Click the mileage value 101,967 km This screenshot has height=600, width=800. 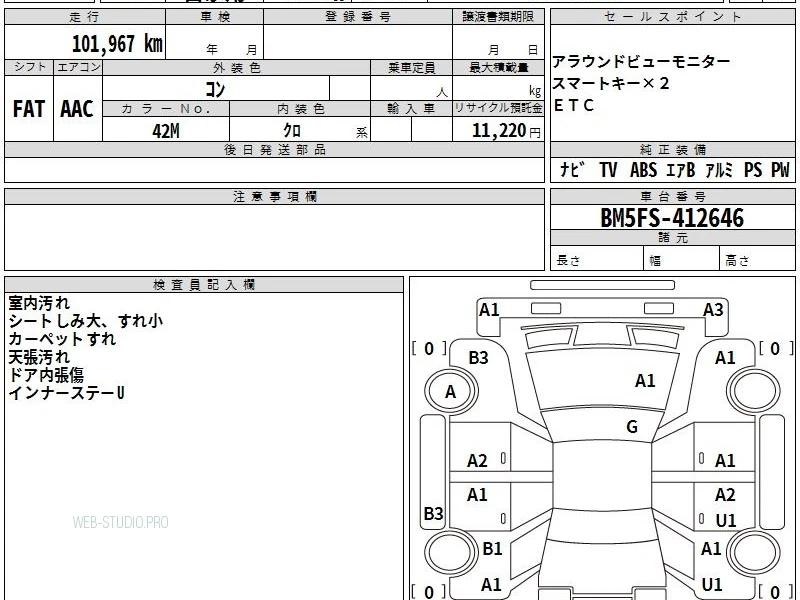click(117, 44)
